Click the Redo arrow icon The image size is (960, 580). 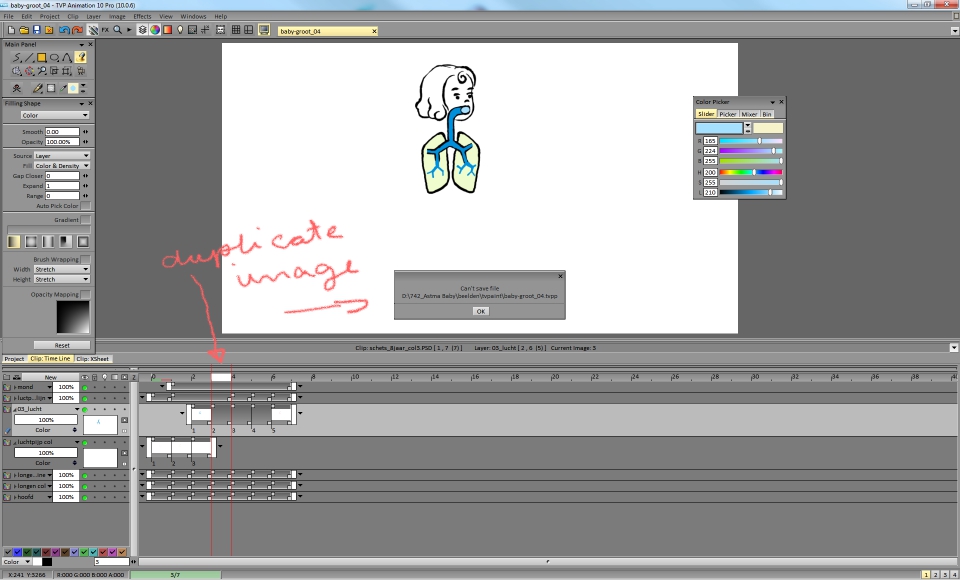(x=77, y=30)
